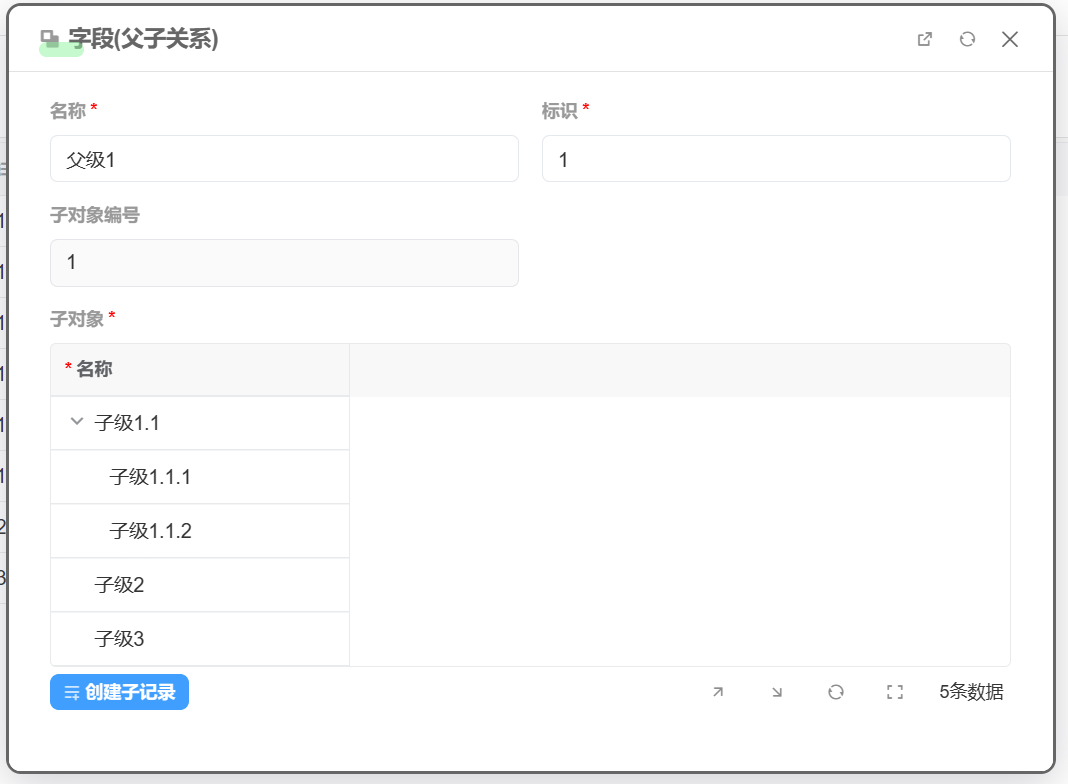Image resolution: width=1068 pixels, height=784 pixels.
Task: Click the refresh icon in the dialog header
Action: pos(967,39)
